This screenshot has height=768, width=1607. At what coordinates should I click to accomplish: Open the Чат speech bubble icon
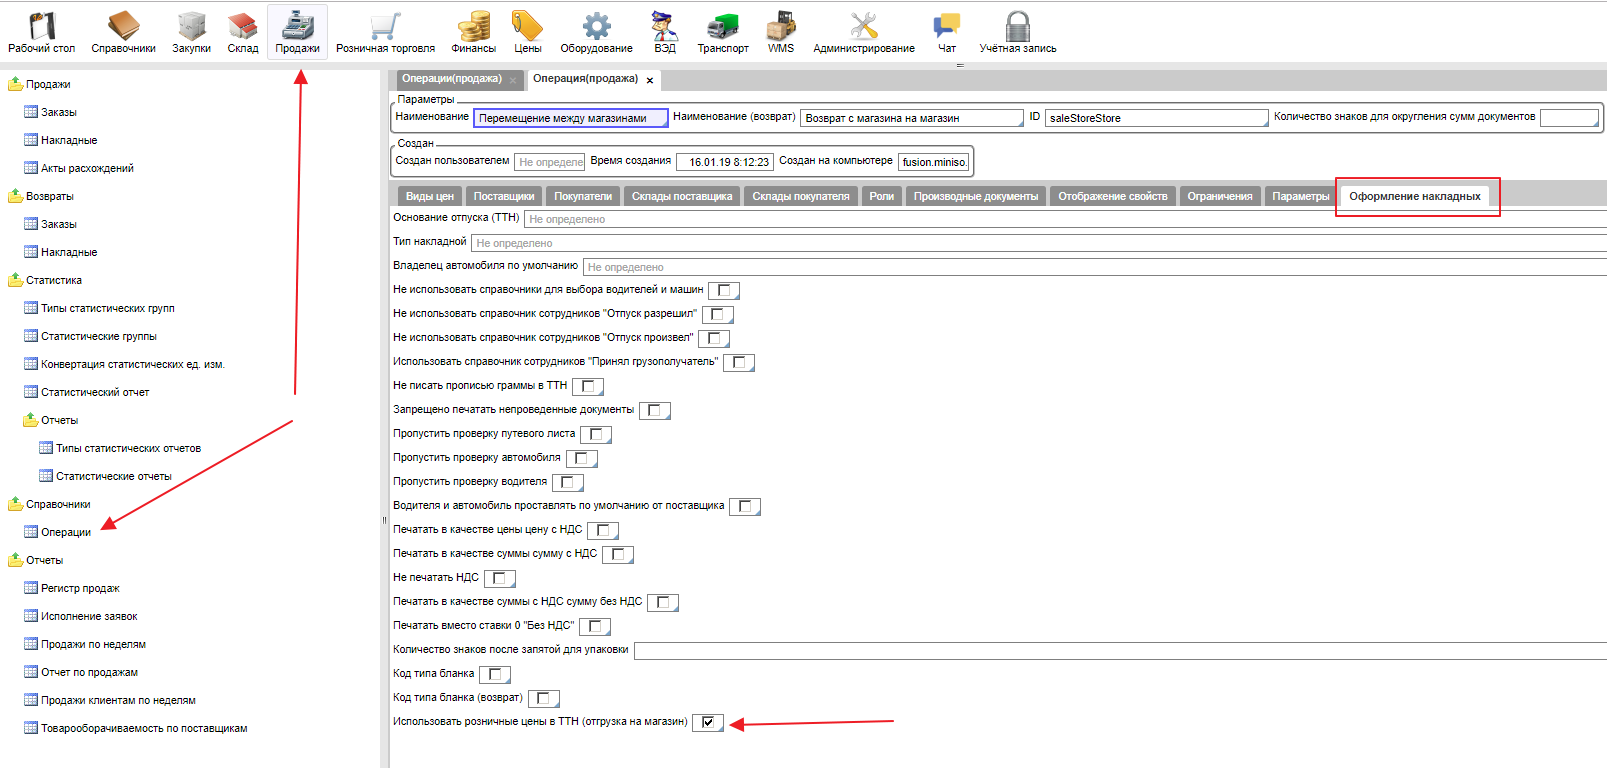click(946, 32)
